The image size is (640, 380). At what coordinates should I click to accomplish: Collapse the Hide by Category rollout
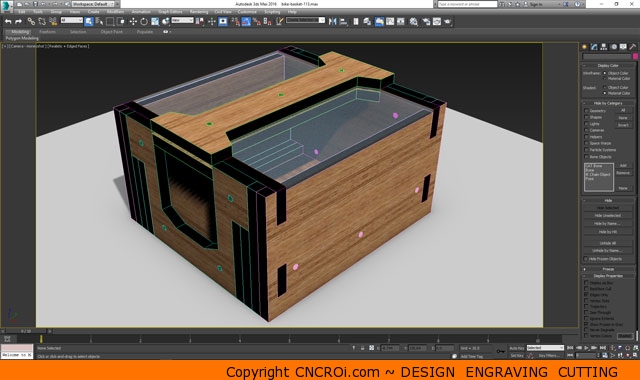click(608, 103)
